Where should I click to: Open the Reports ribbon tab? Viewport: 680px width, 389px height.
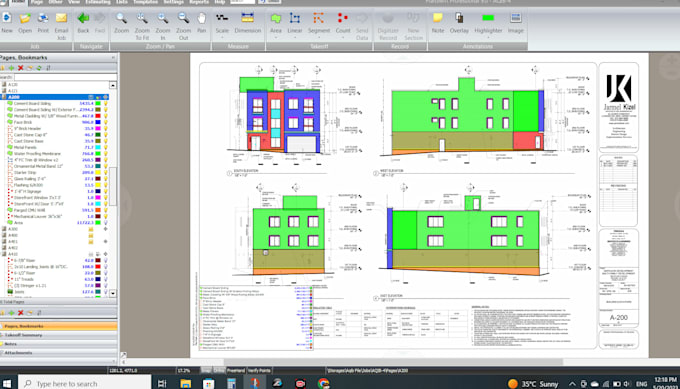tap(199, 2)
